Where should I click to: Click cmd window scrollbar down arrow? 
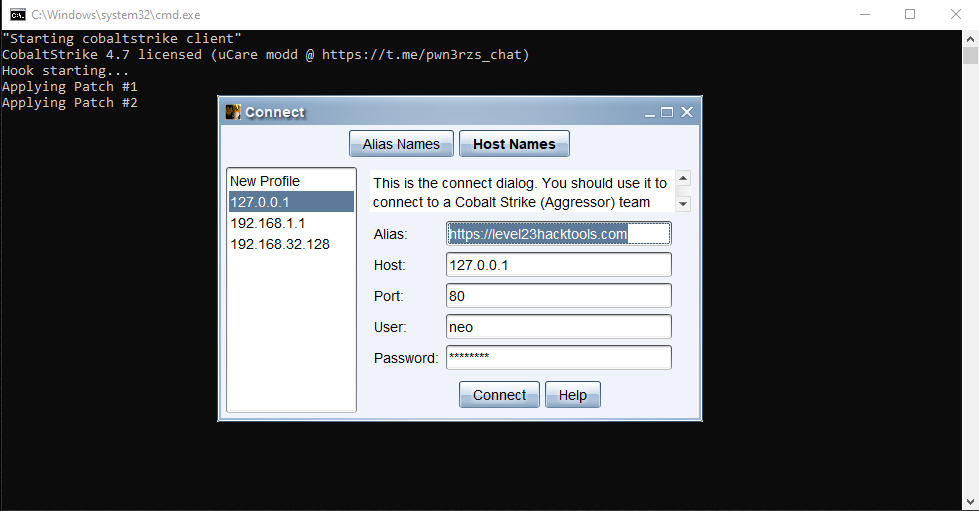tap(970, 502)
